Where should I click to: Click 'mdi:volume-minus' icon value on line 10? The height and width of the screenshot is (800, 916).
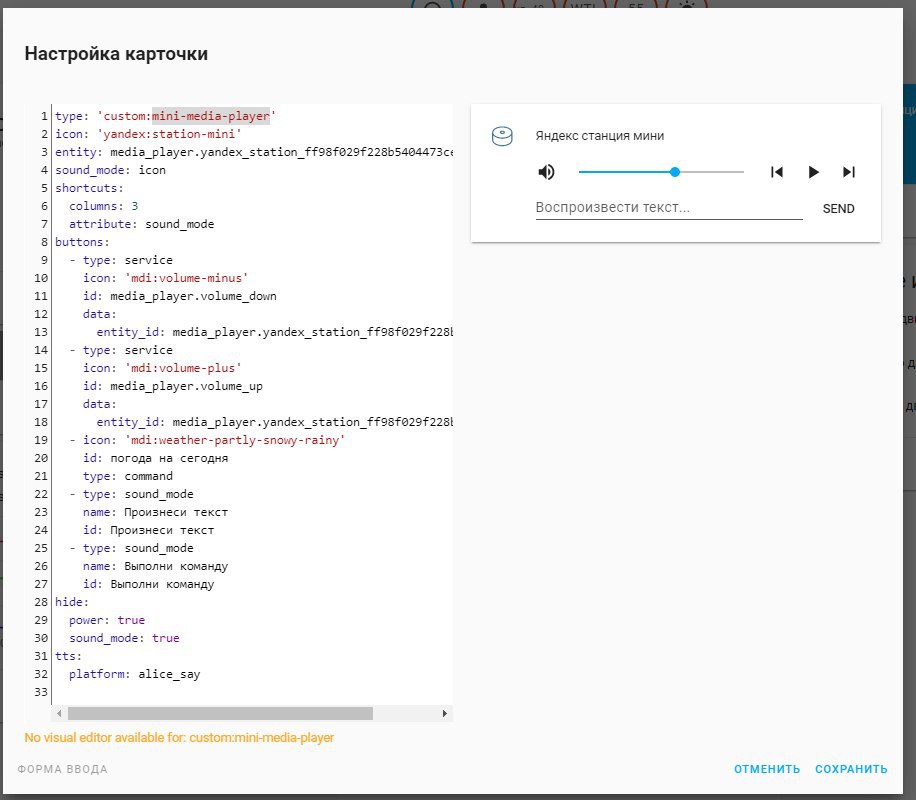pyautogui.click(x=186, y=278)
